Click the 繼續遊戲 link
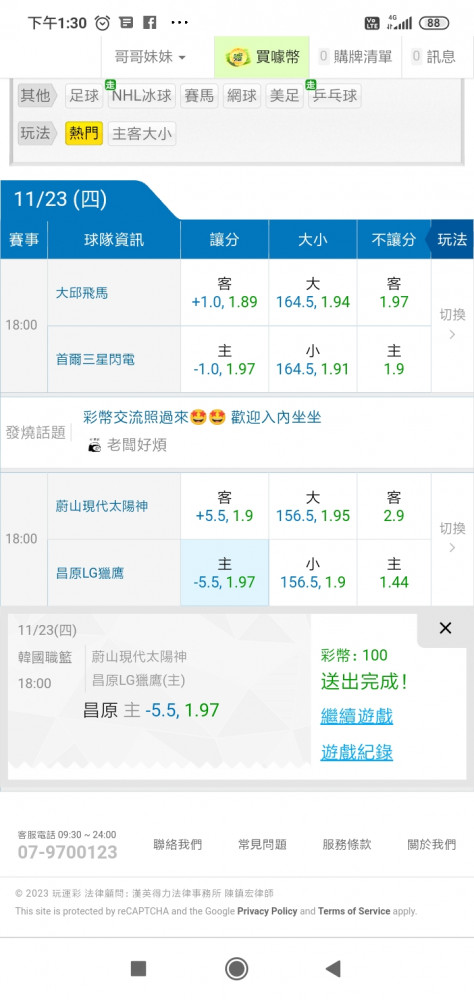 357,716
